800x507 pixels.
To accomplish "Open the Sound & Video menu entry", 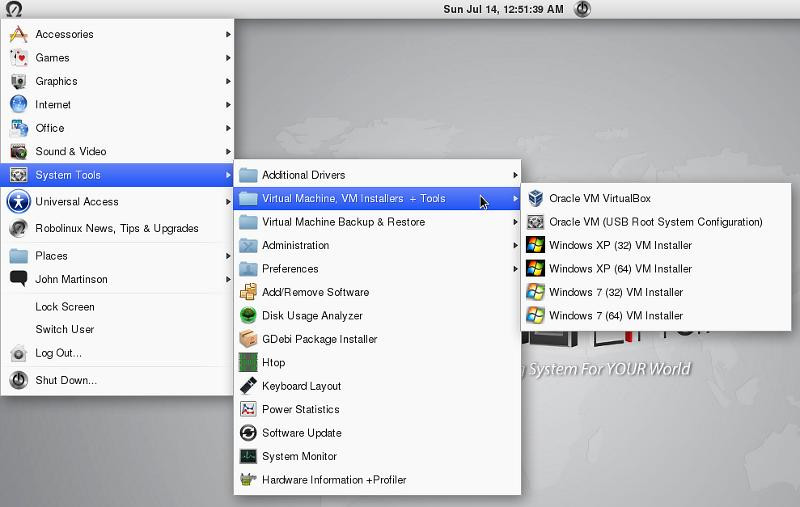I will (117, 151).
